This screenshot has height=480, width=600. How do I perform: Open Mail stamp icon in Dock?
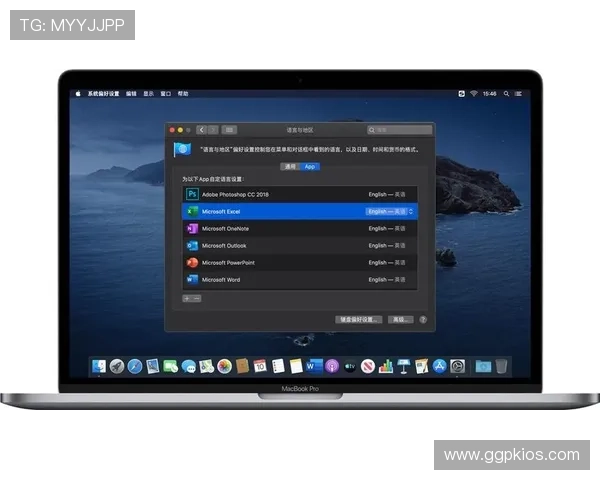tap(153, 366)
